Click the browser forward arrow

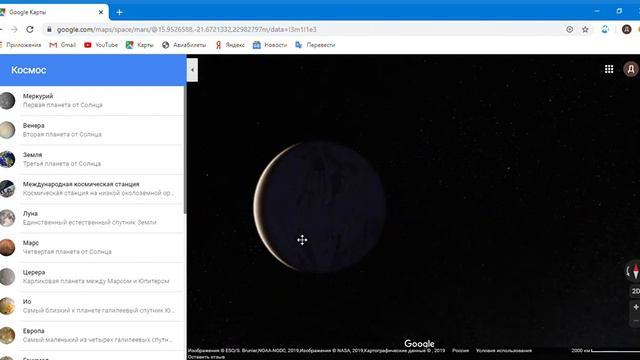click(x=14, y=29)
